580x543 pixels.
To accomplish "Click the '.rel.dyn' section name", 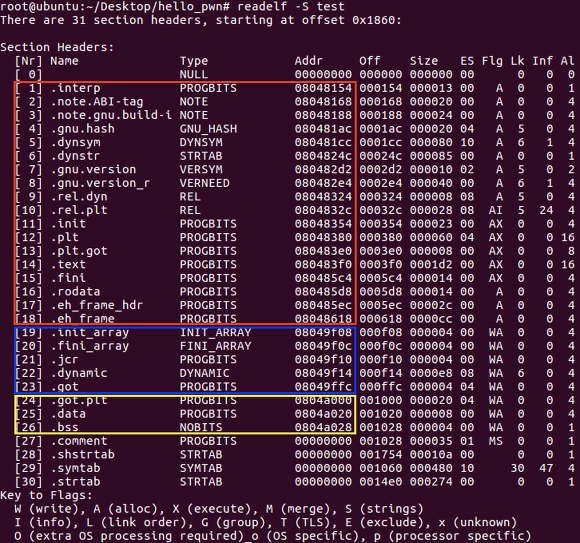I will tap(79, 197).
